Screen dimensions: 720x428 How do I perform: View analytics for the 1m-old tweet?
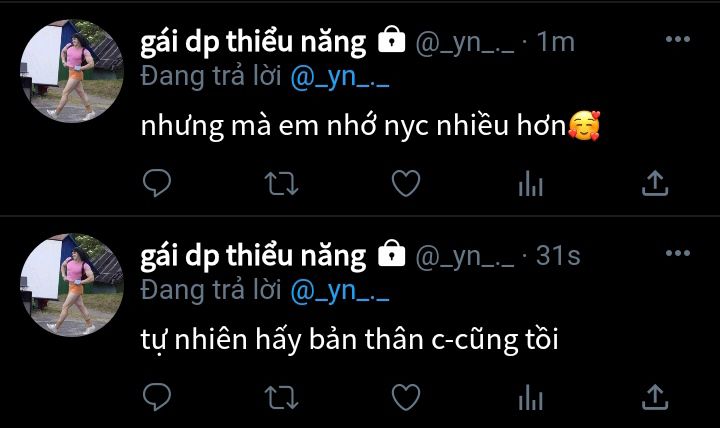(531, 183)
